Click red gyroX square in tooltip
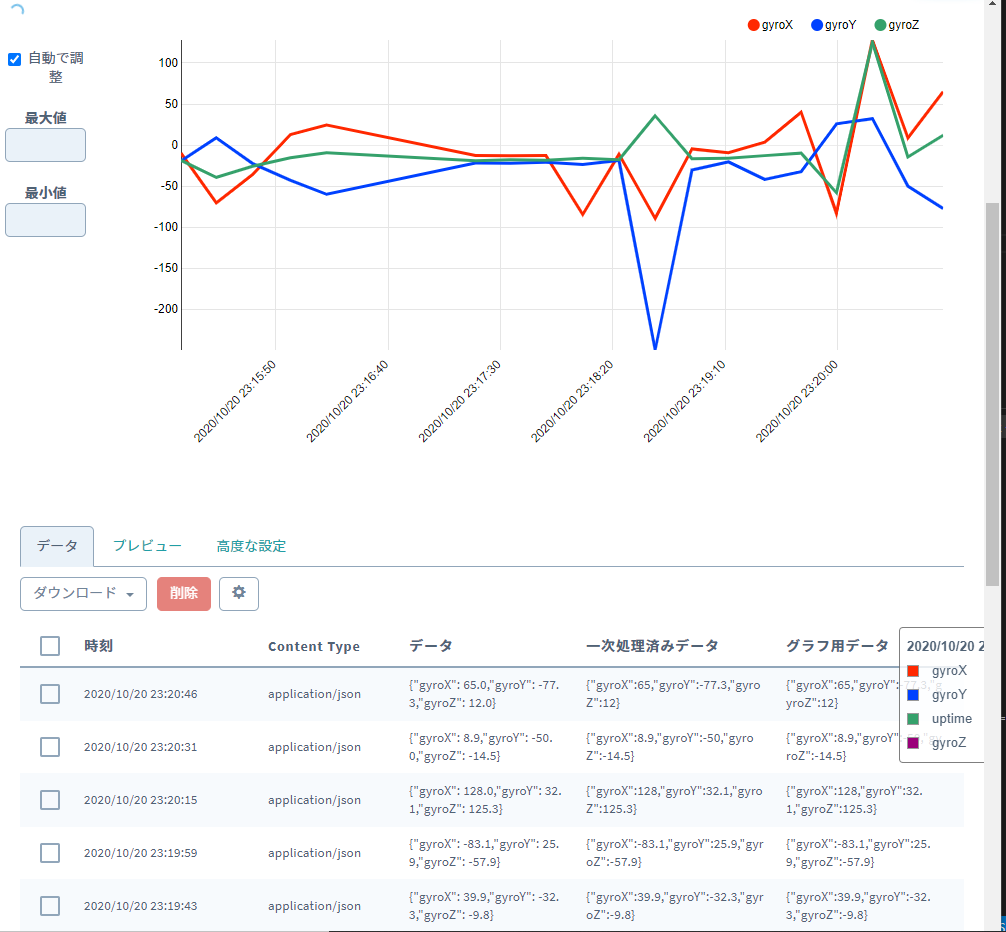 click(x=913, y=671)
